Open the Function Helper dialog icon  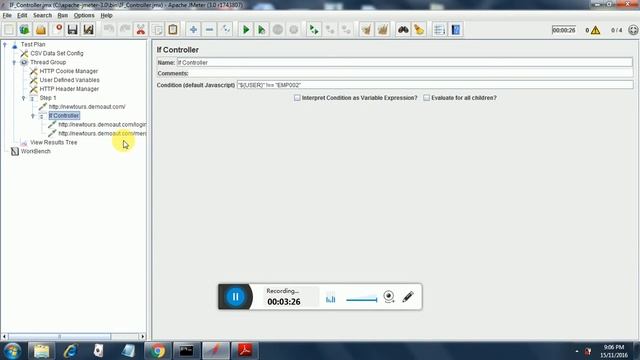coord(440,29)
